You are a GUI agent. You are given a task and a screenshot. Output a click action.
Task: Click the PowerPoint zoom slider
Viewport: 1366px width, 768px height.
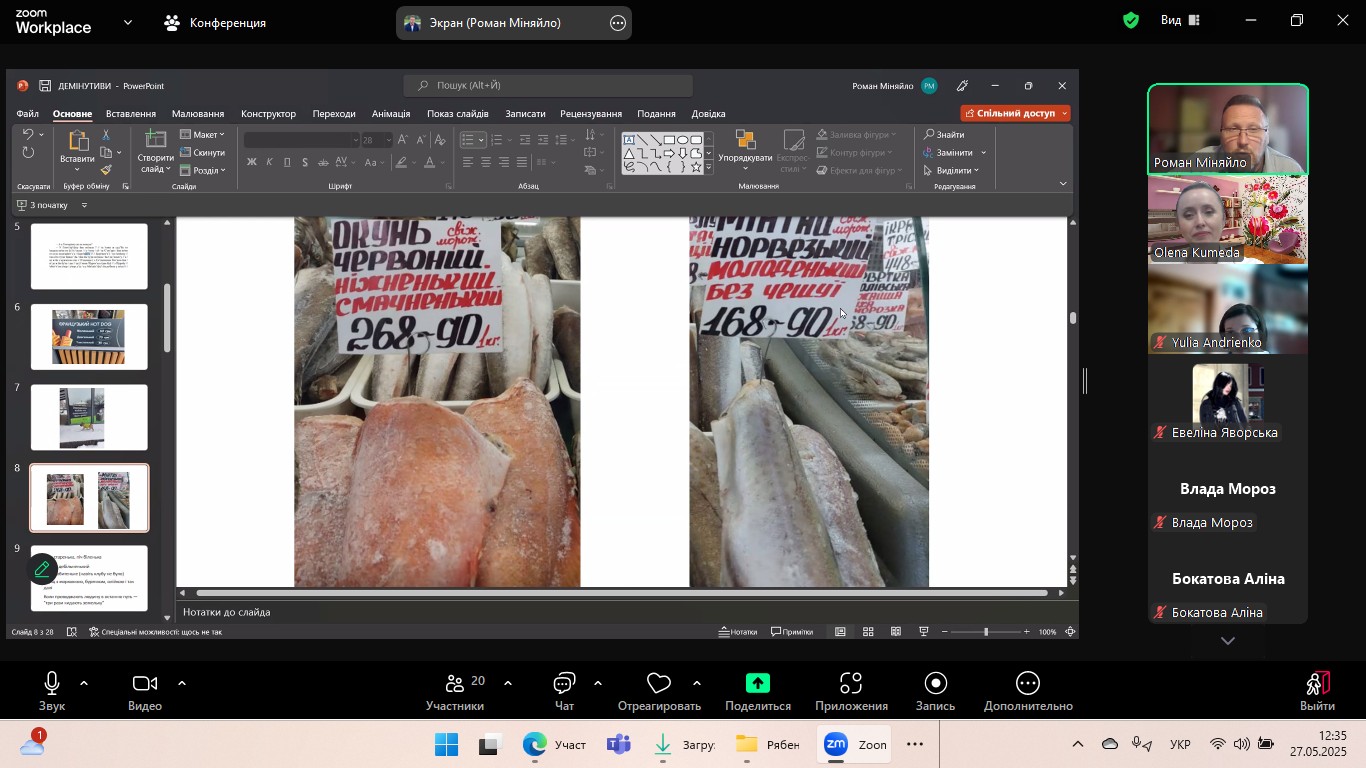click(x=985, y=632)
